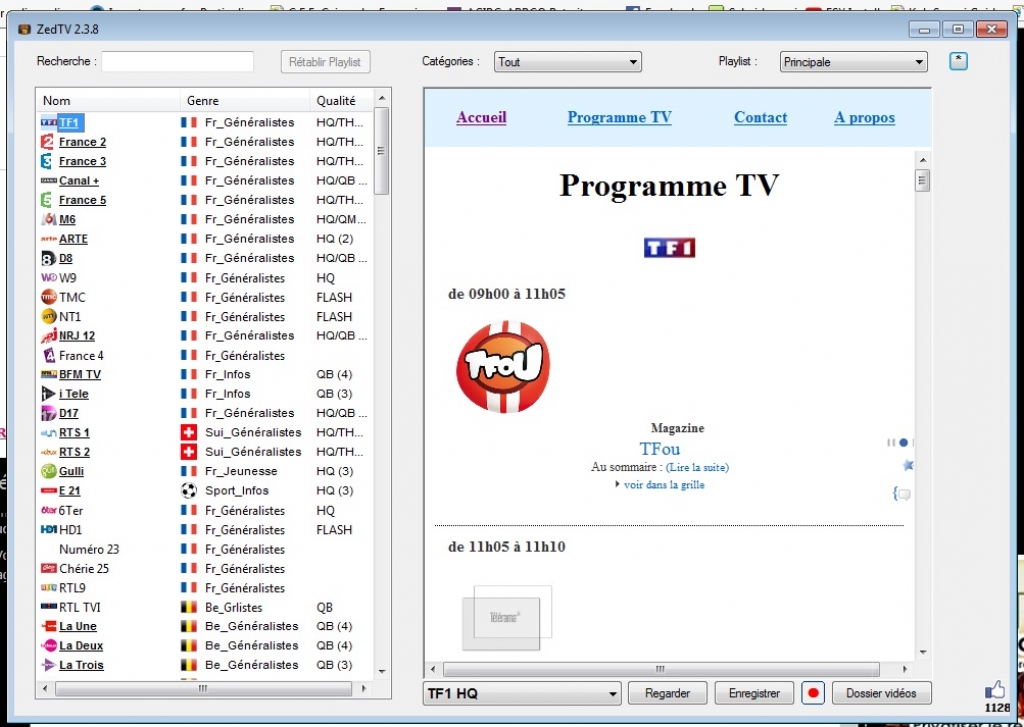
Task: Open the Playlist dropdown showing Principale
Action: point(854,62)
